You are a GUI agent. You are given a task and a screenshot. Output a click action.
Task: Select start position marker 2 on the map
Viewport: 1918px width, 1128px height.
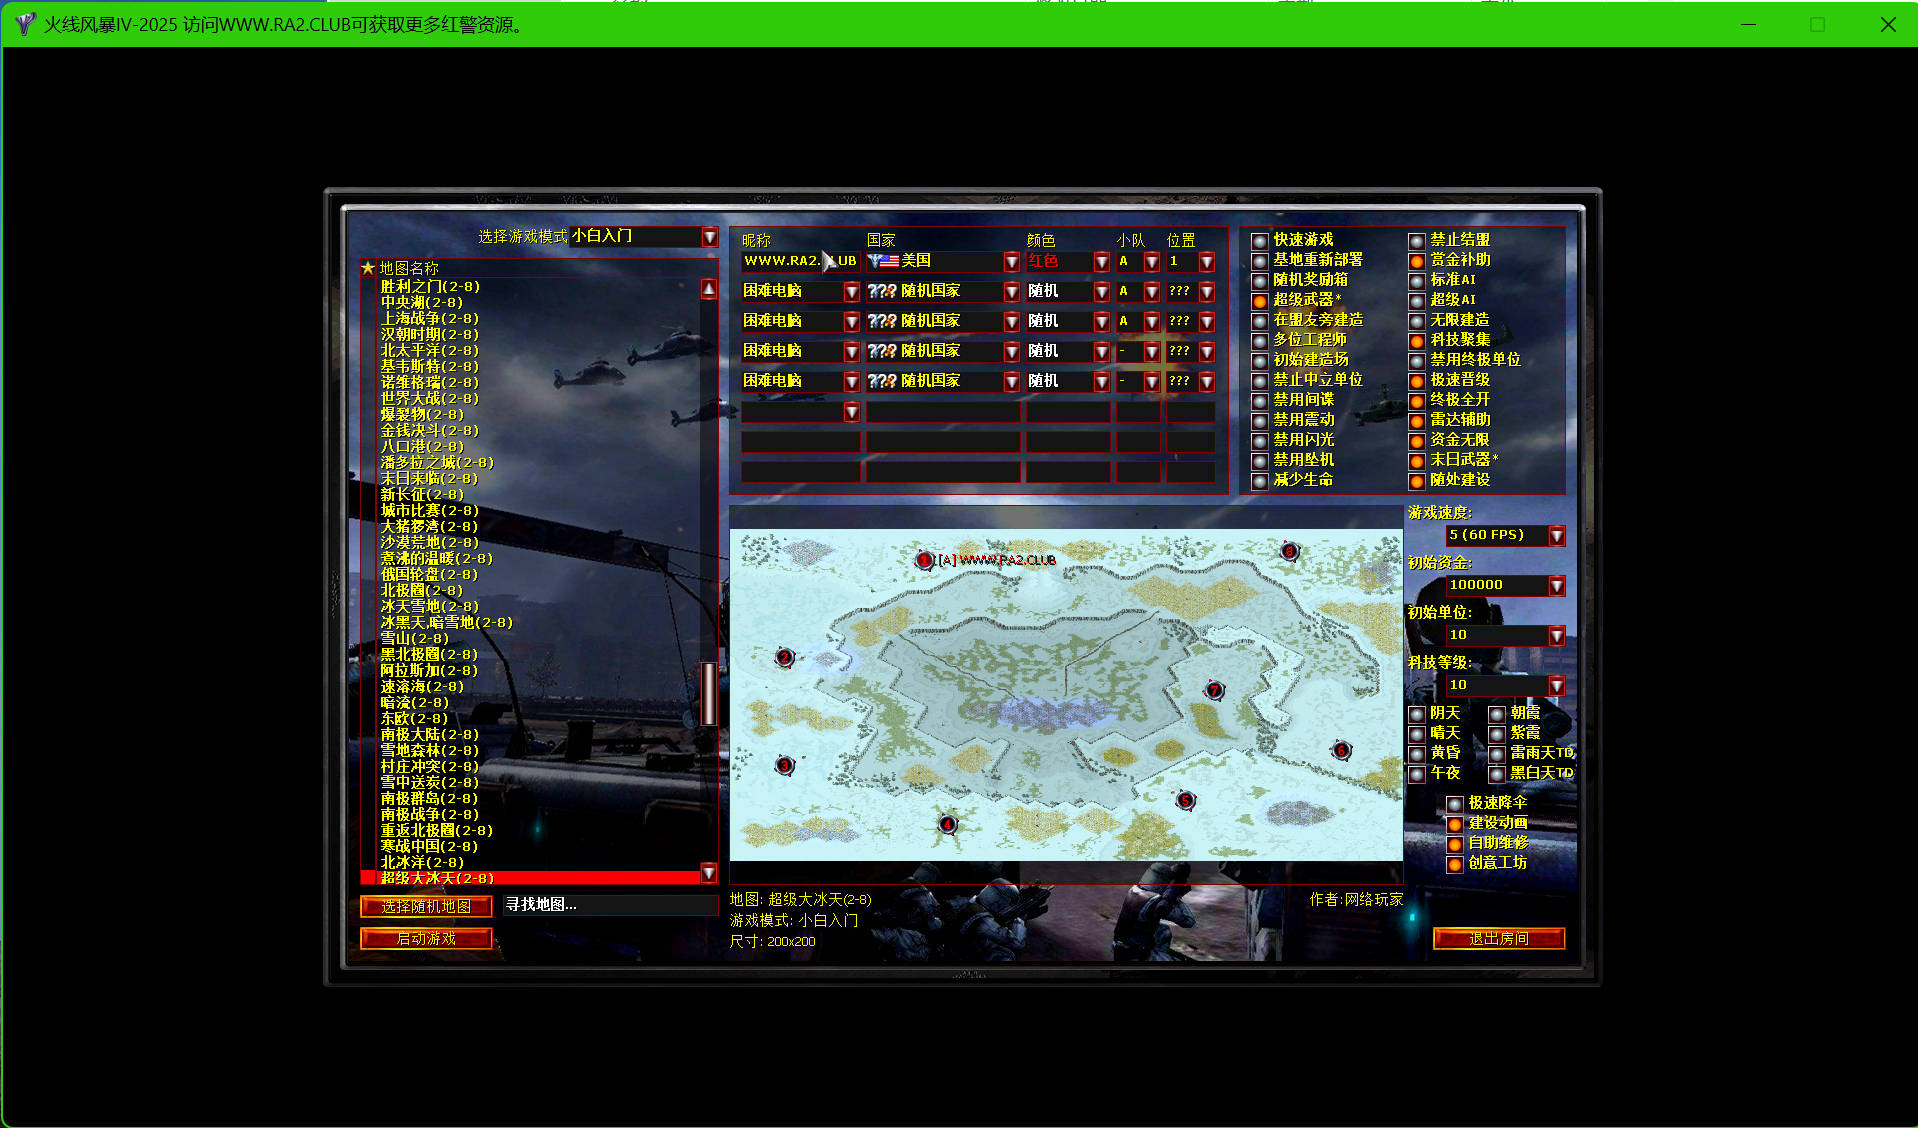(785, 657)
